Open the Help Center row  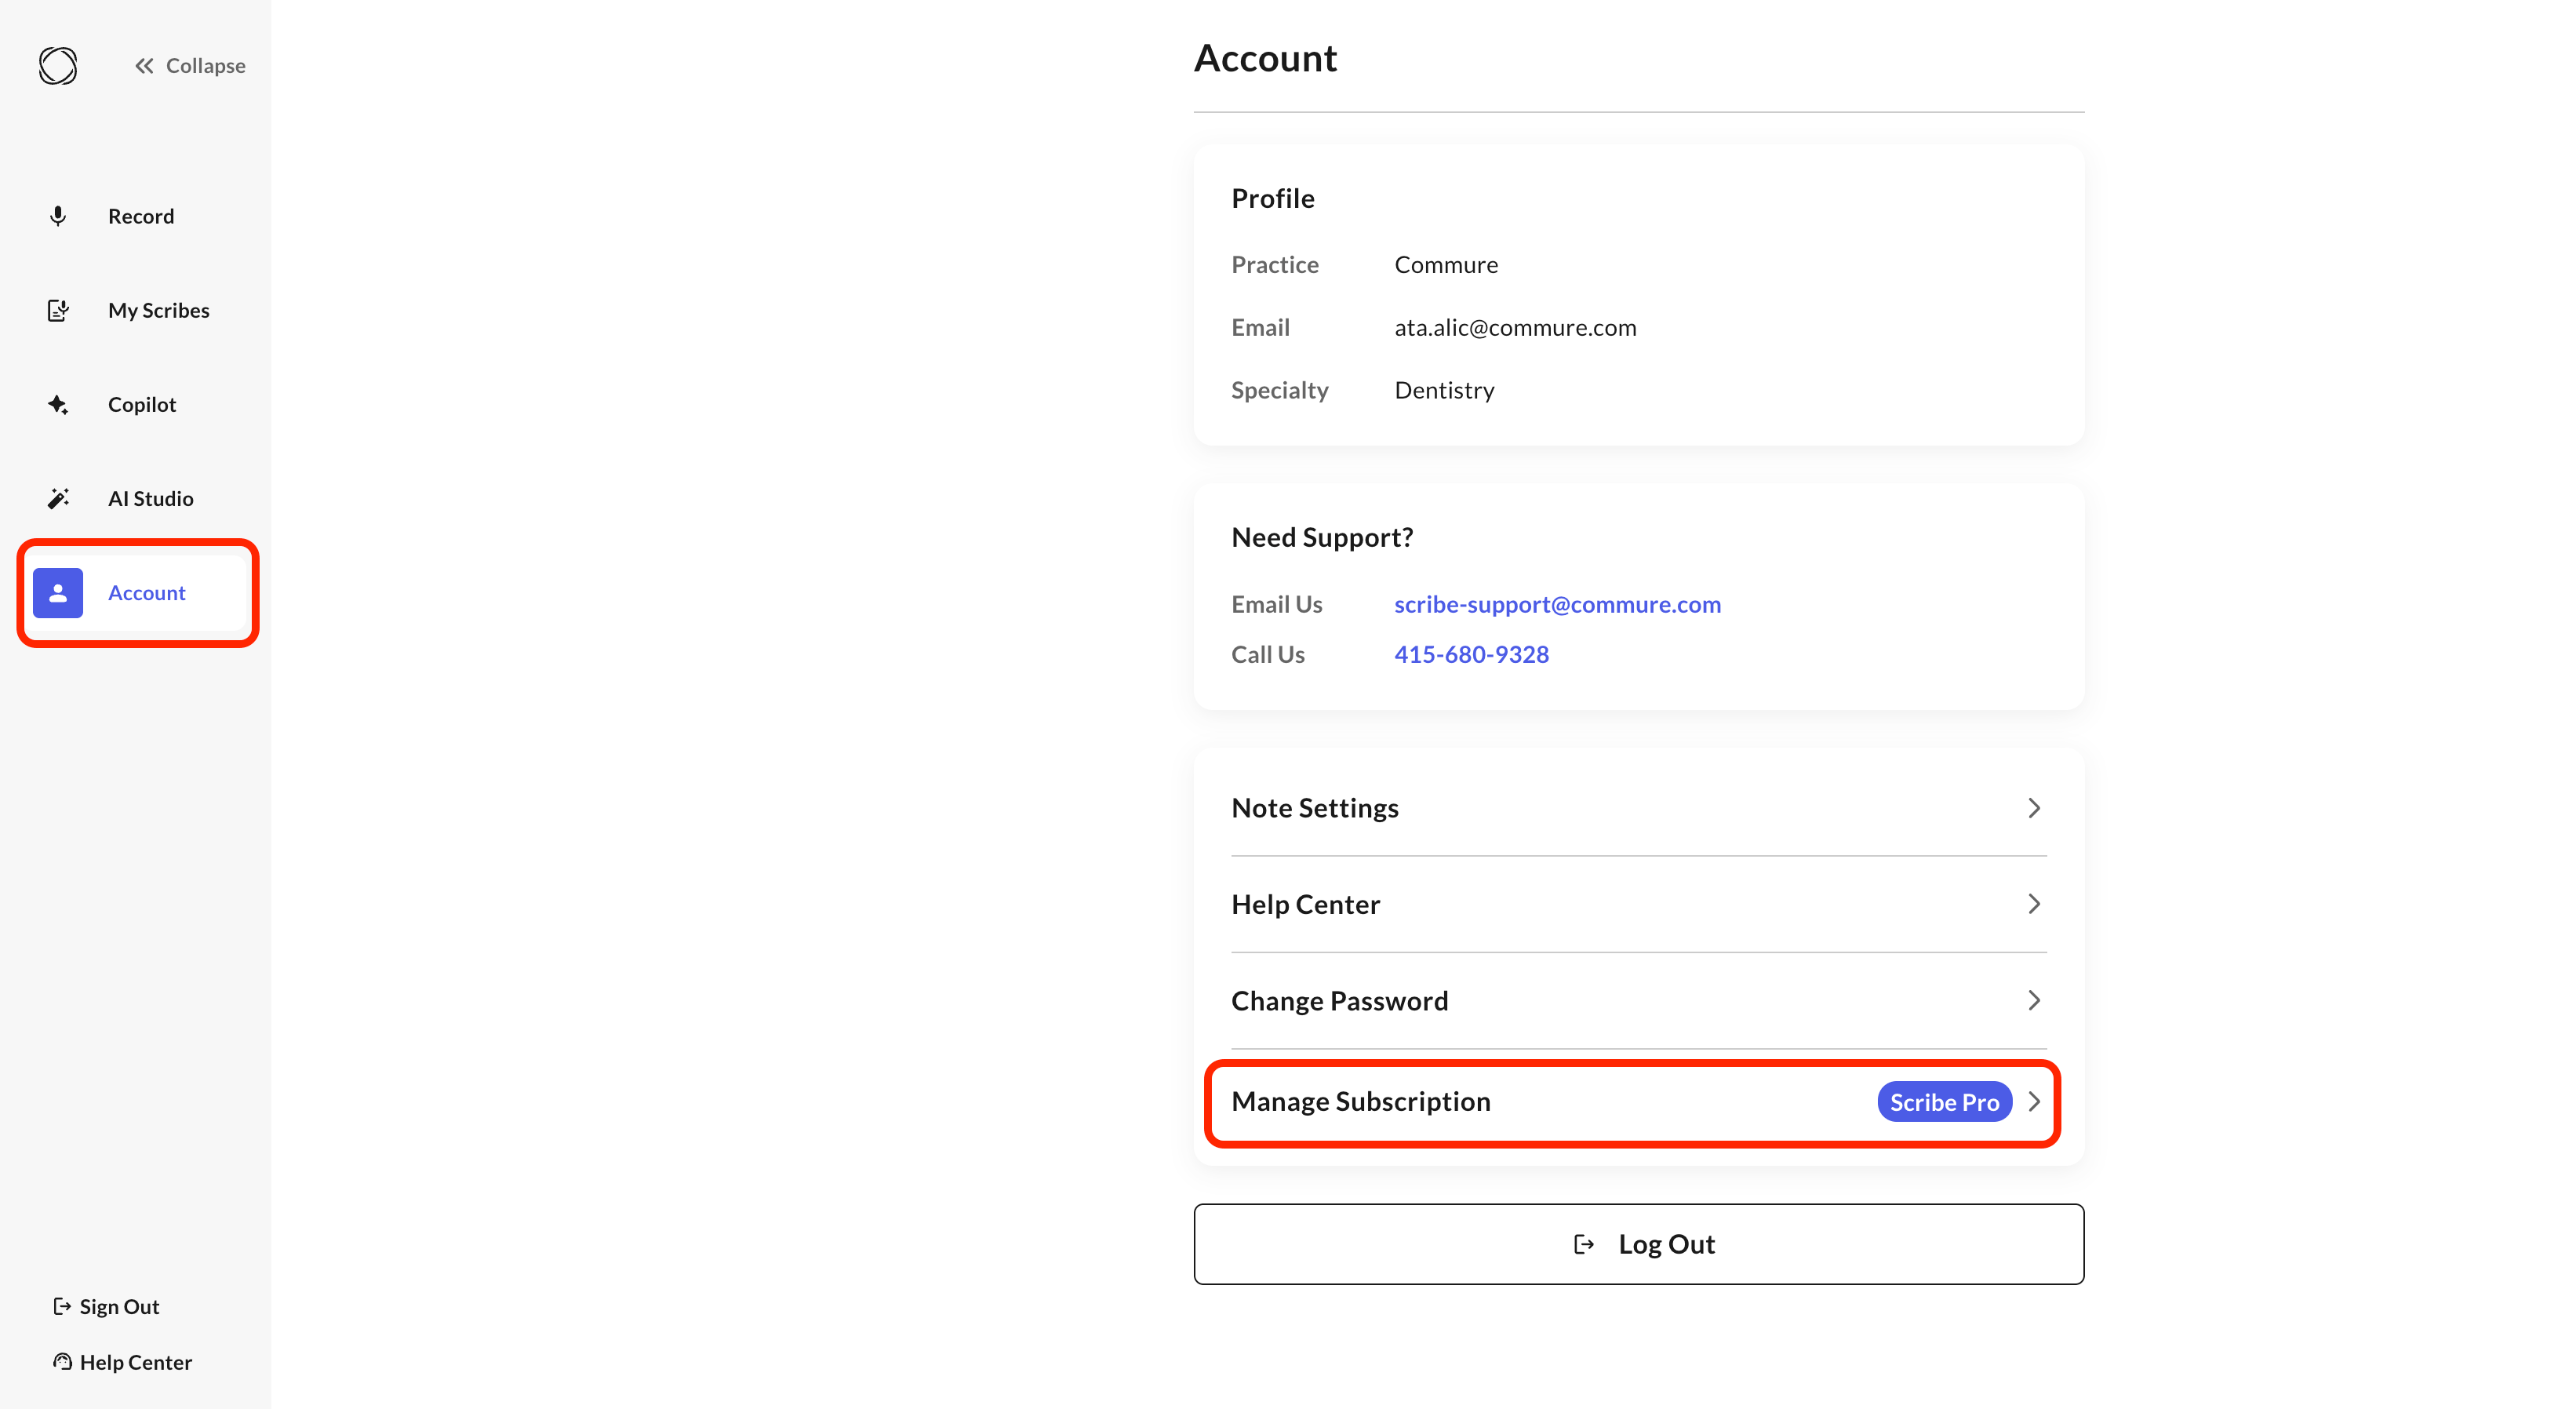coord(1638,904)
